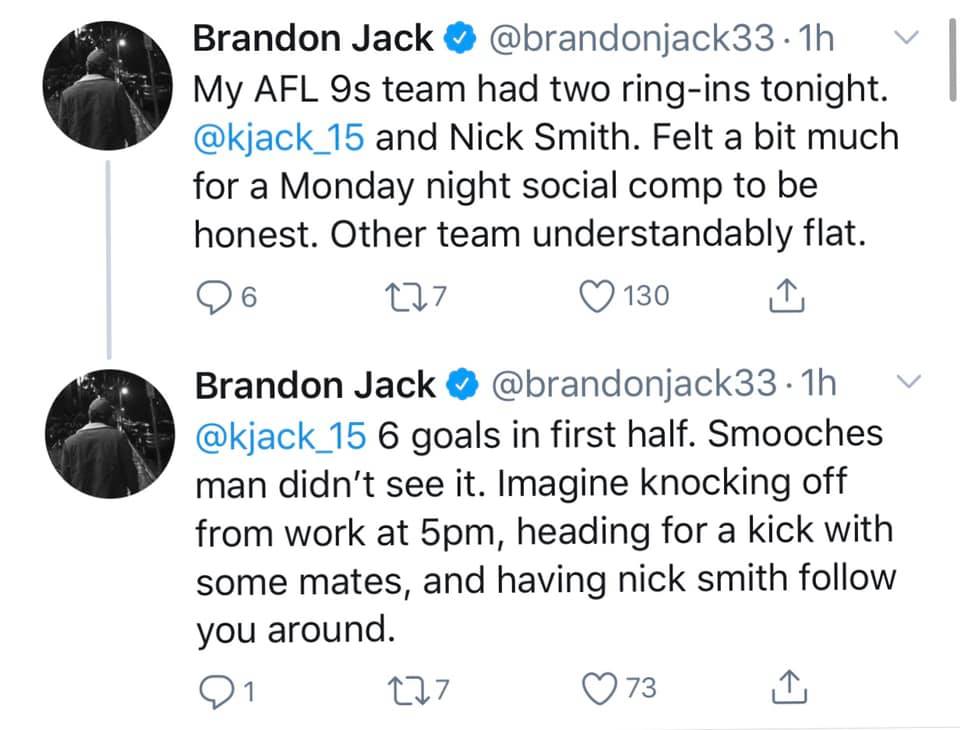Open @kjack_15 mention in first tweet

[x=279, y=137]
